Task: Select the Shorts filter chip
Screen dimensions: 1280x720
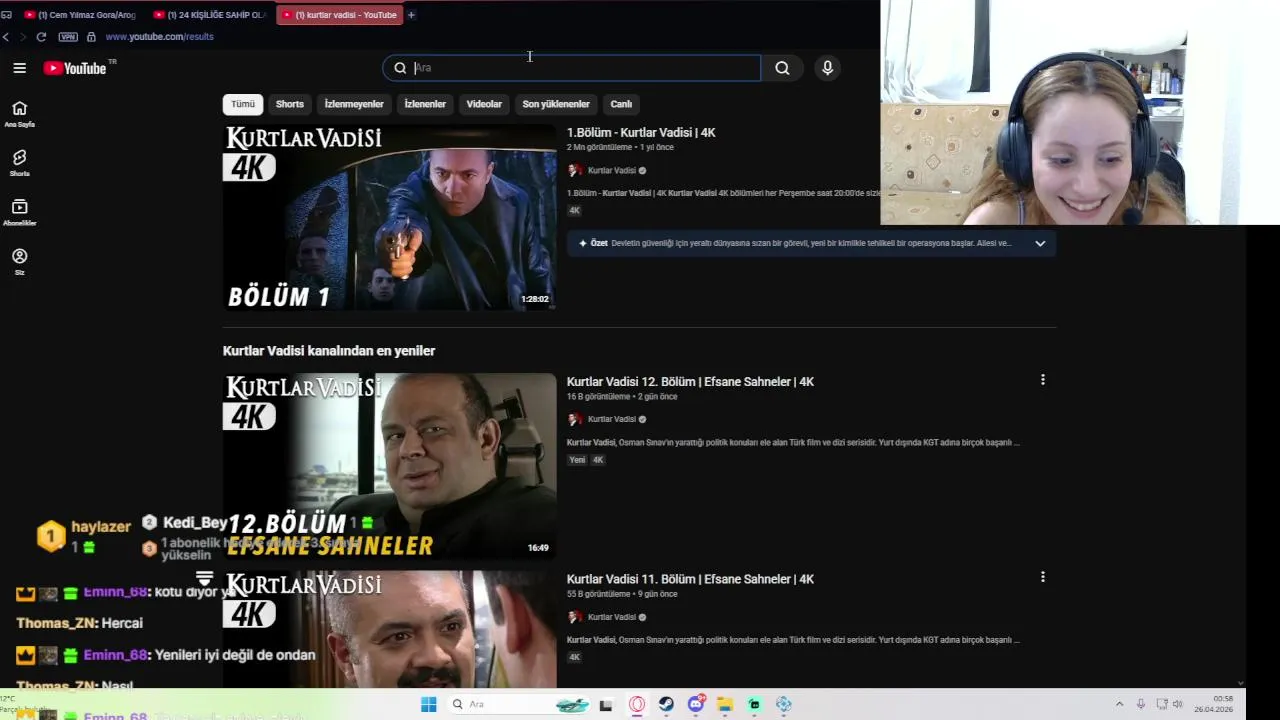Action: click(290, 104)
